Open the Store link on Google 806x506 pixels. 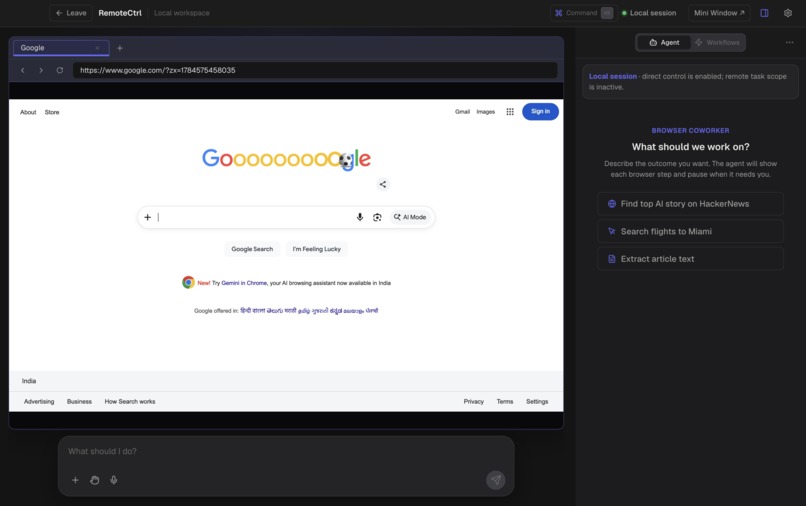52,112
